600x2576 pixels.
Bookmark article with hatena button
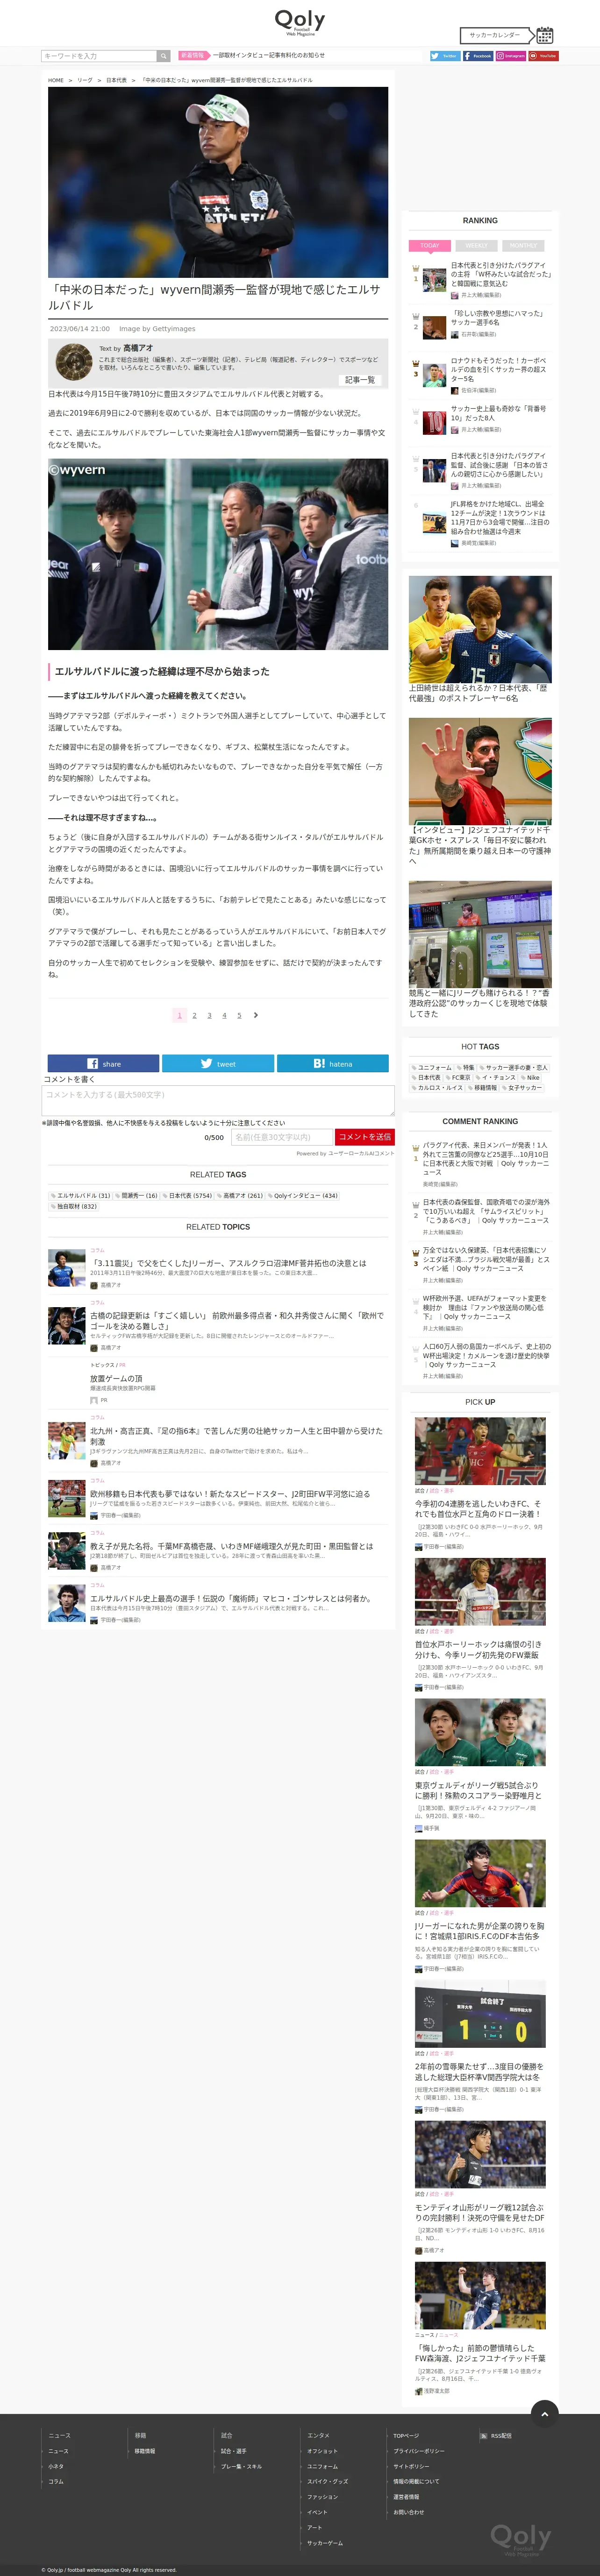[333, 1063]
